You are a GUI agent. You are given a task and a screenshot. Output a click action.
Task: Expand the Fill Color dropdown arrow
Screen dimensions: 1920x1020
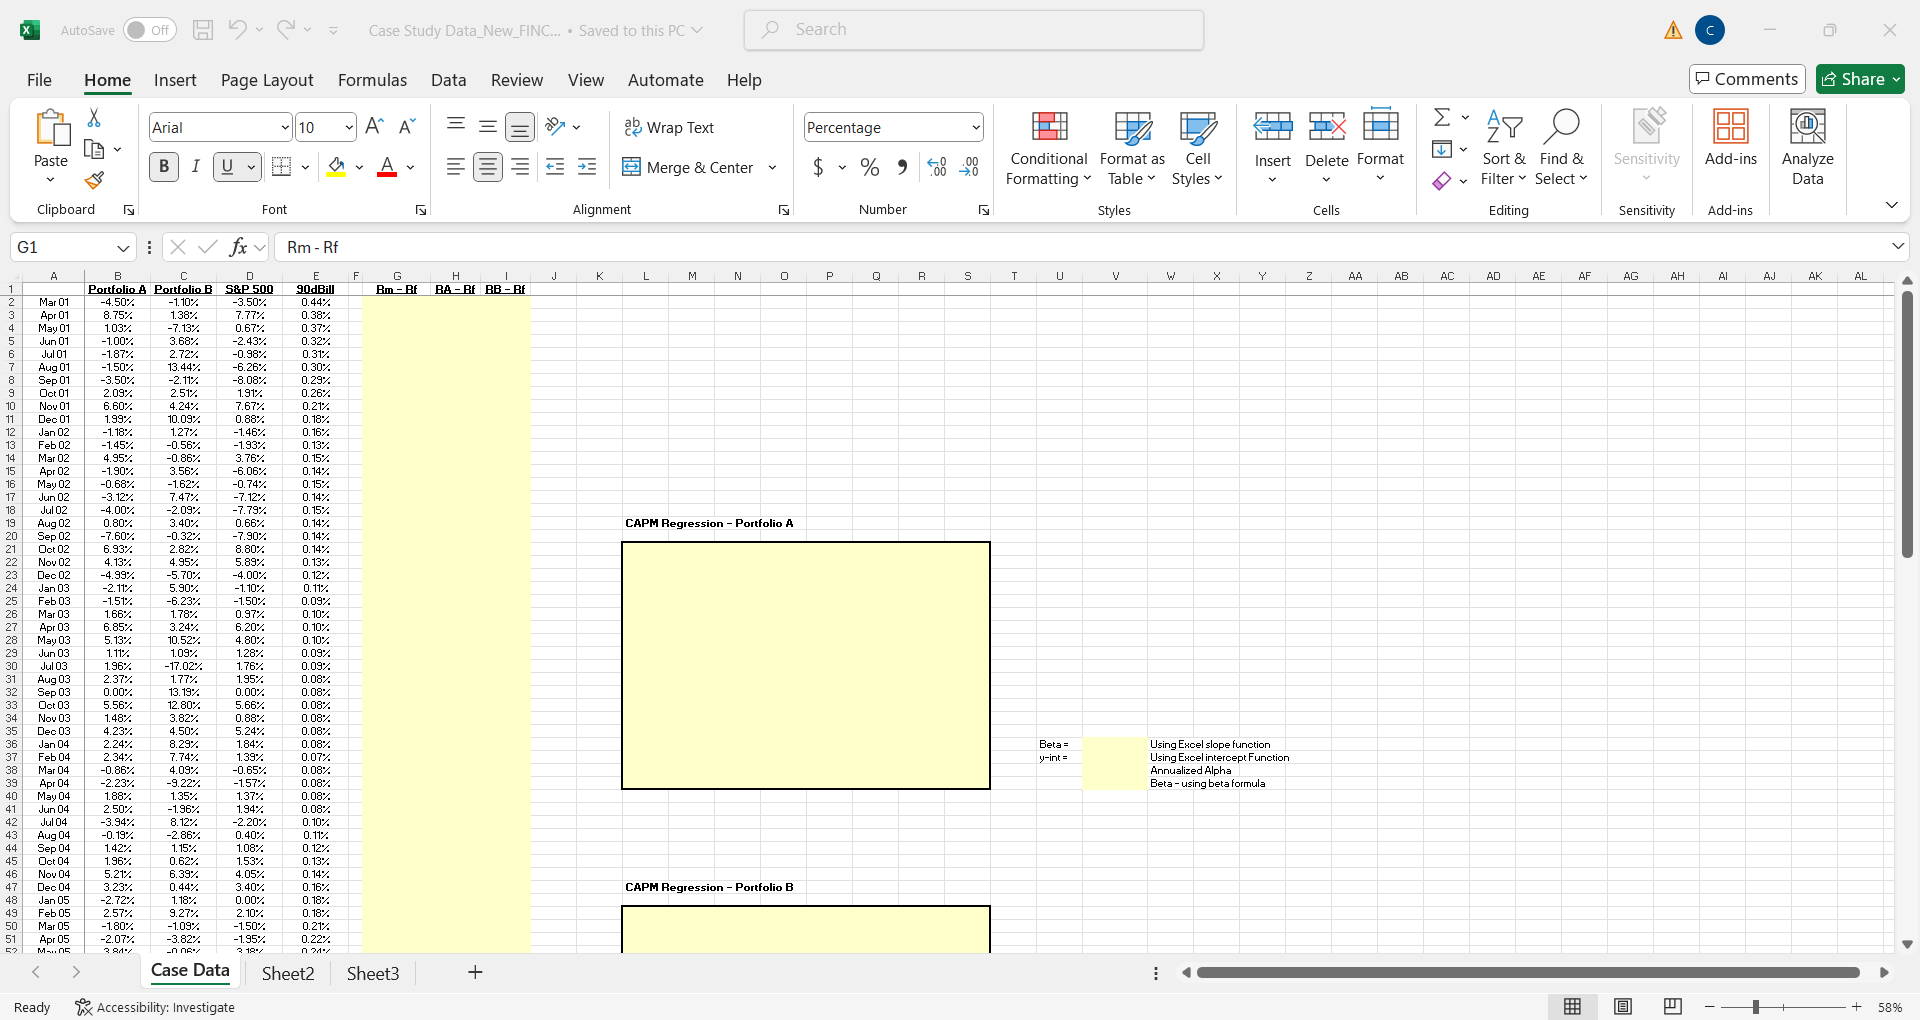coord(360,167)
